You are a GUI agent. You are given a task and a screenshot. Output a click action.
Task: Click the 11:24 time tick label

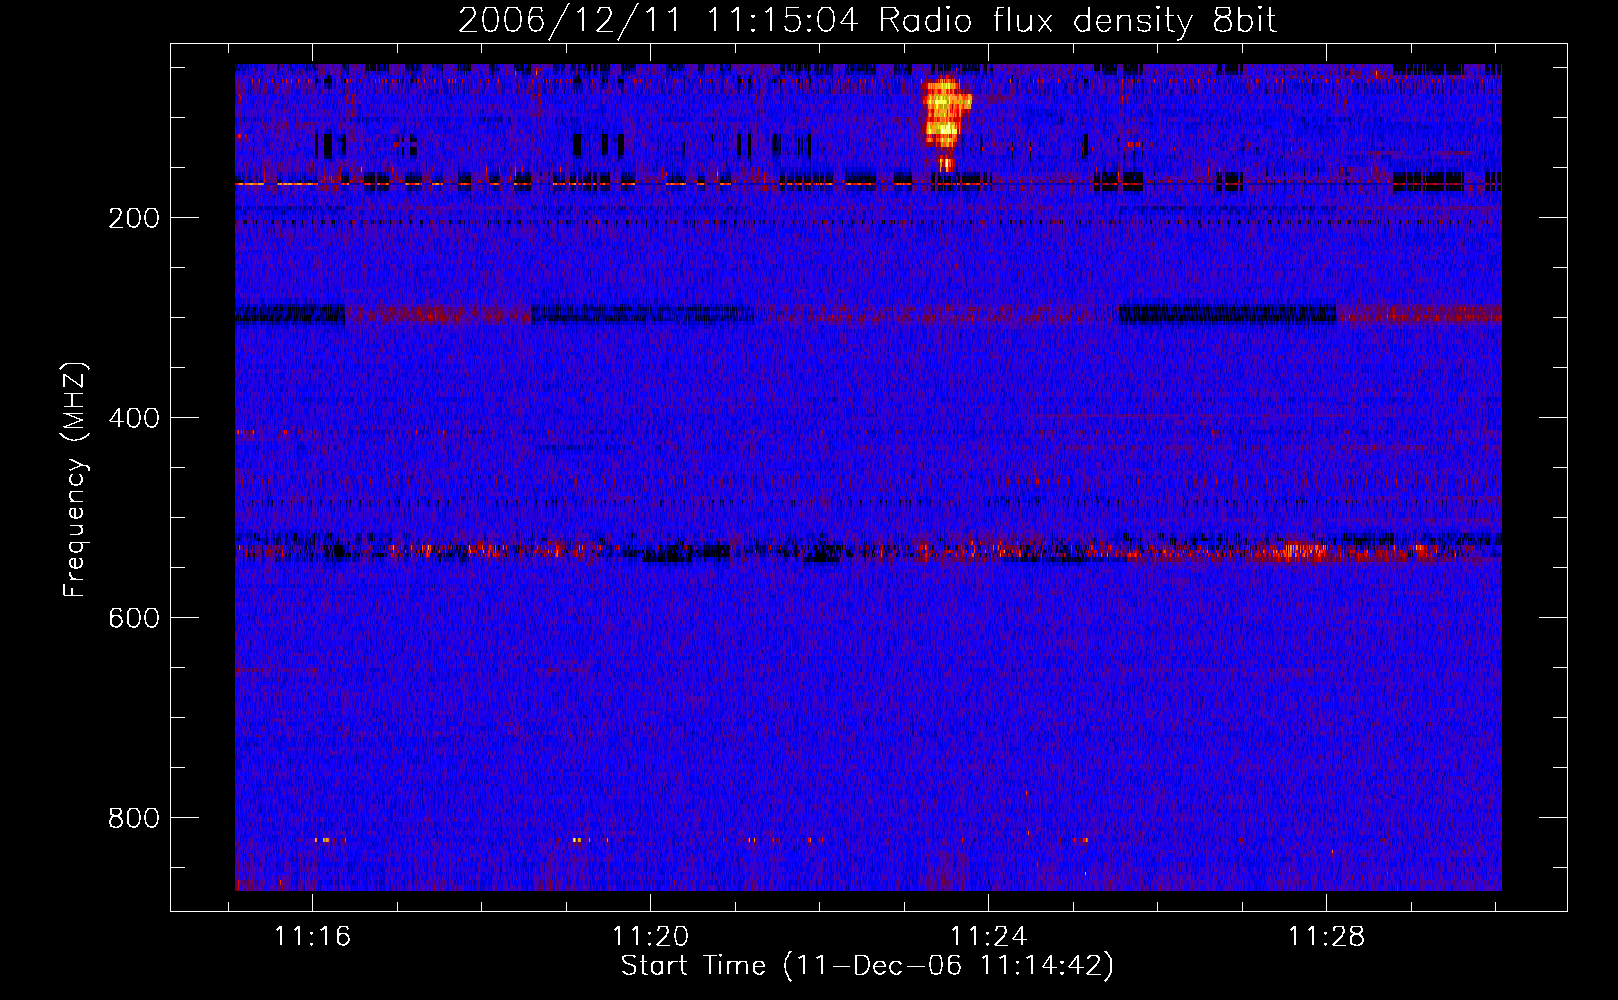(988, 937)
